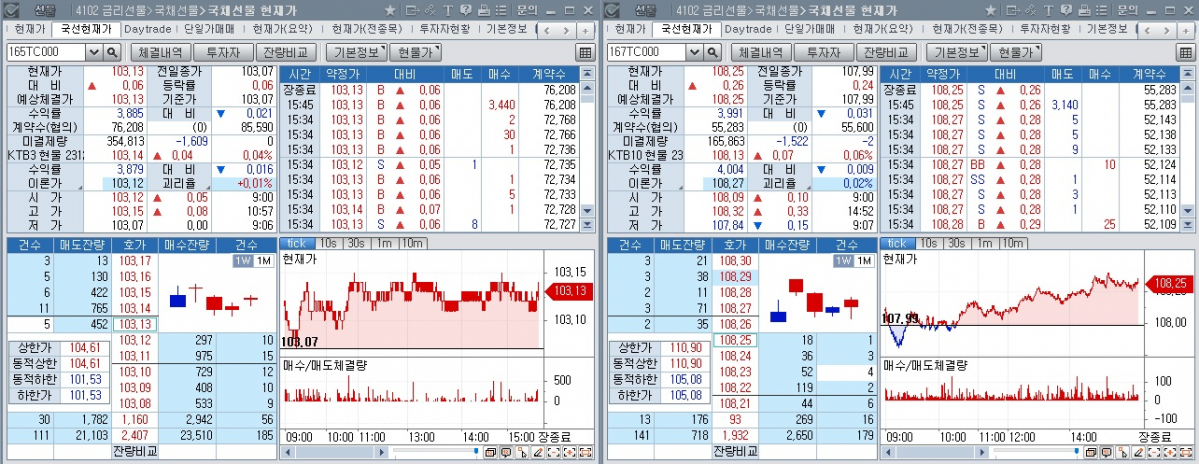Select the 10s chart tab in left window

tap(330, 243)
